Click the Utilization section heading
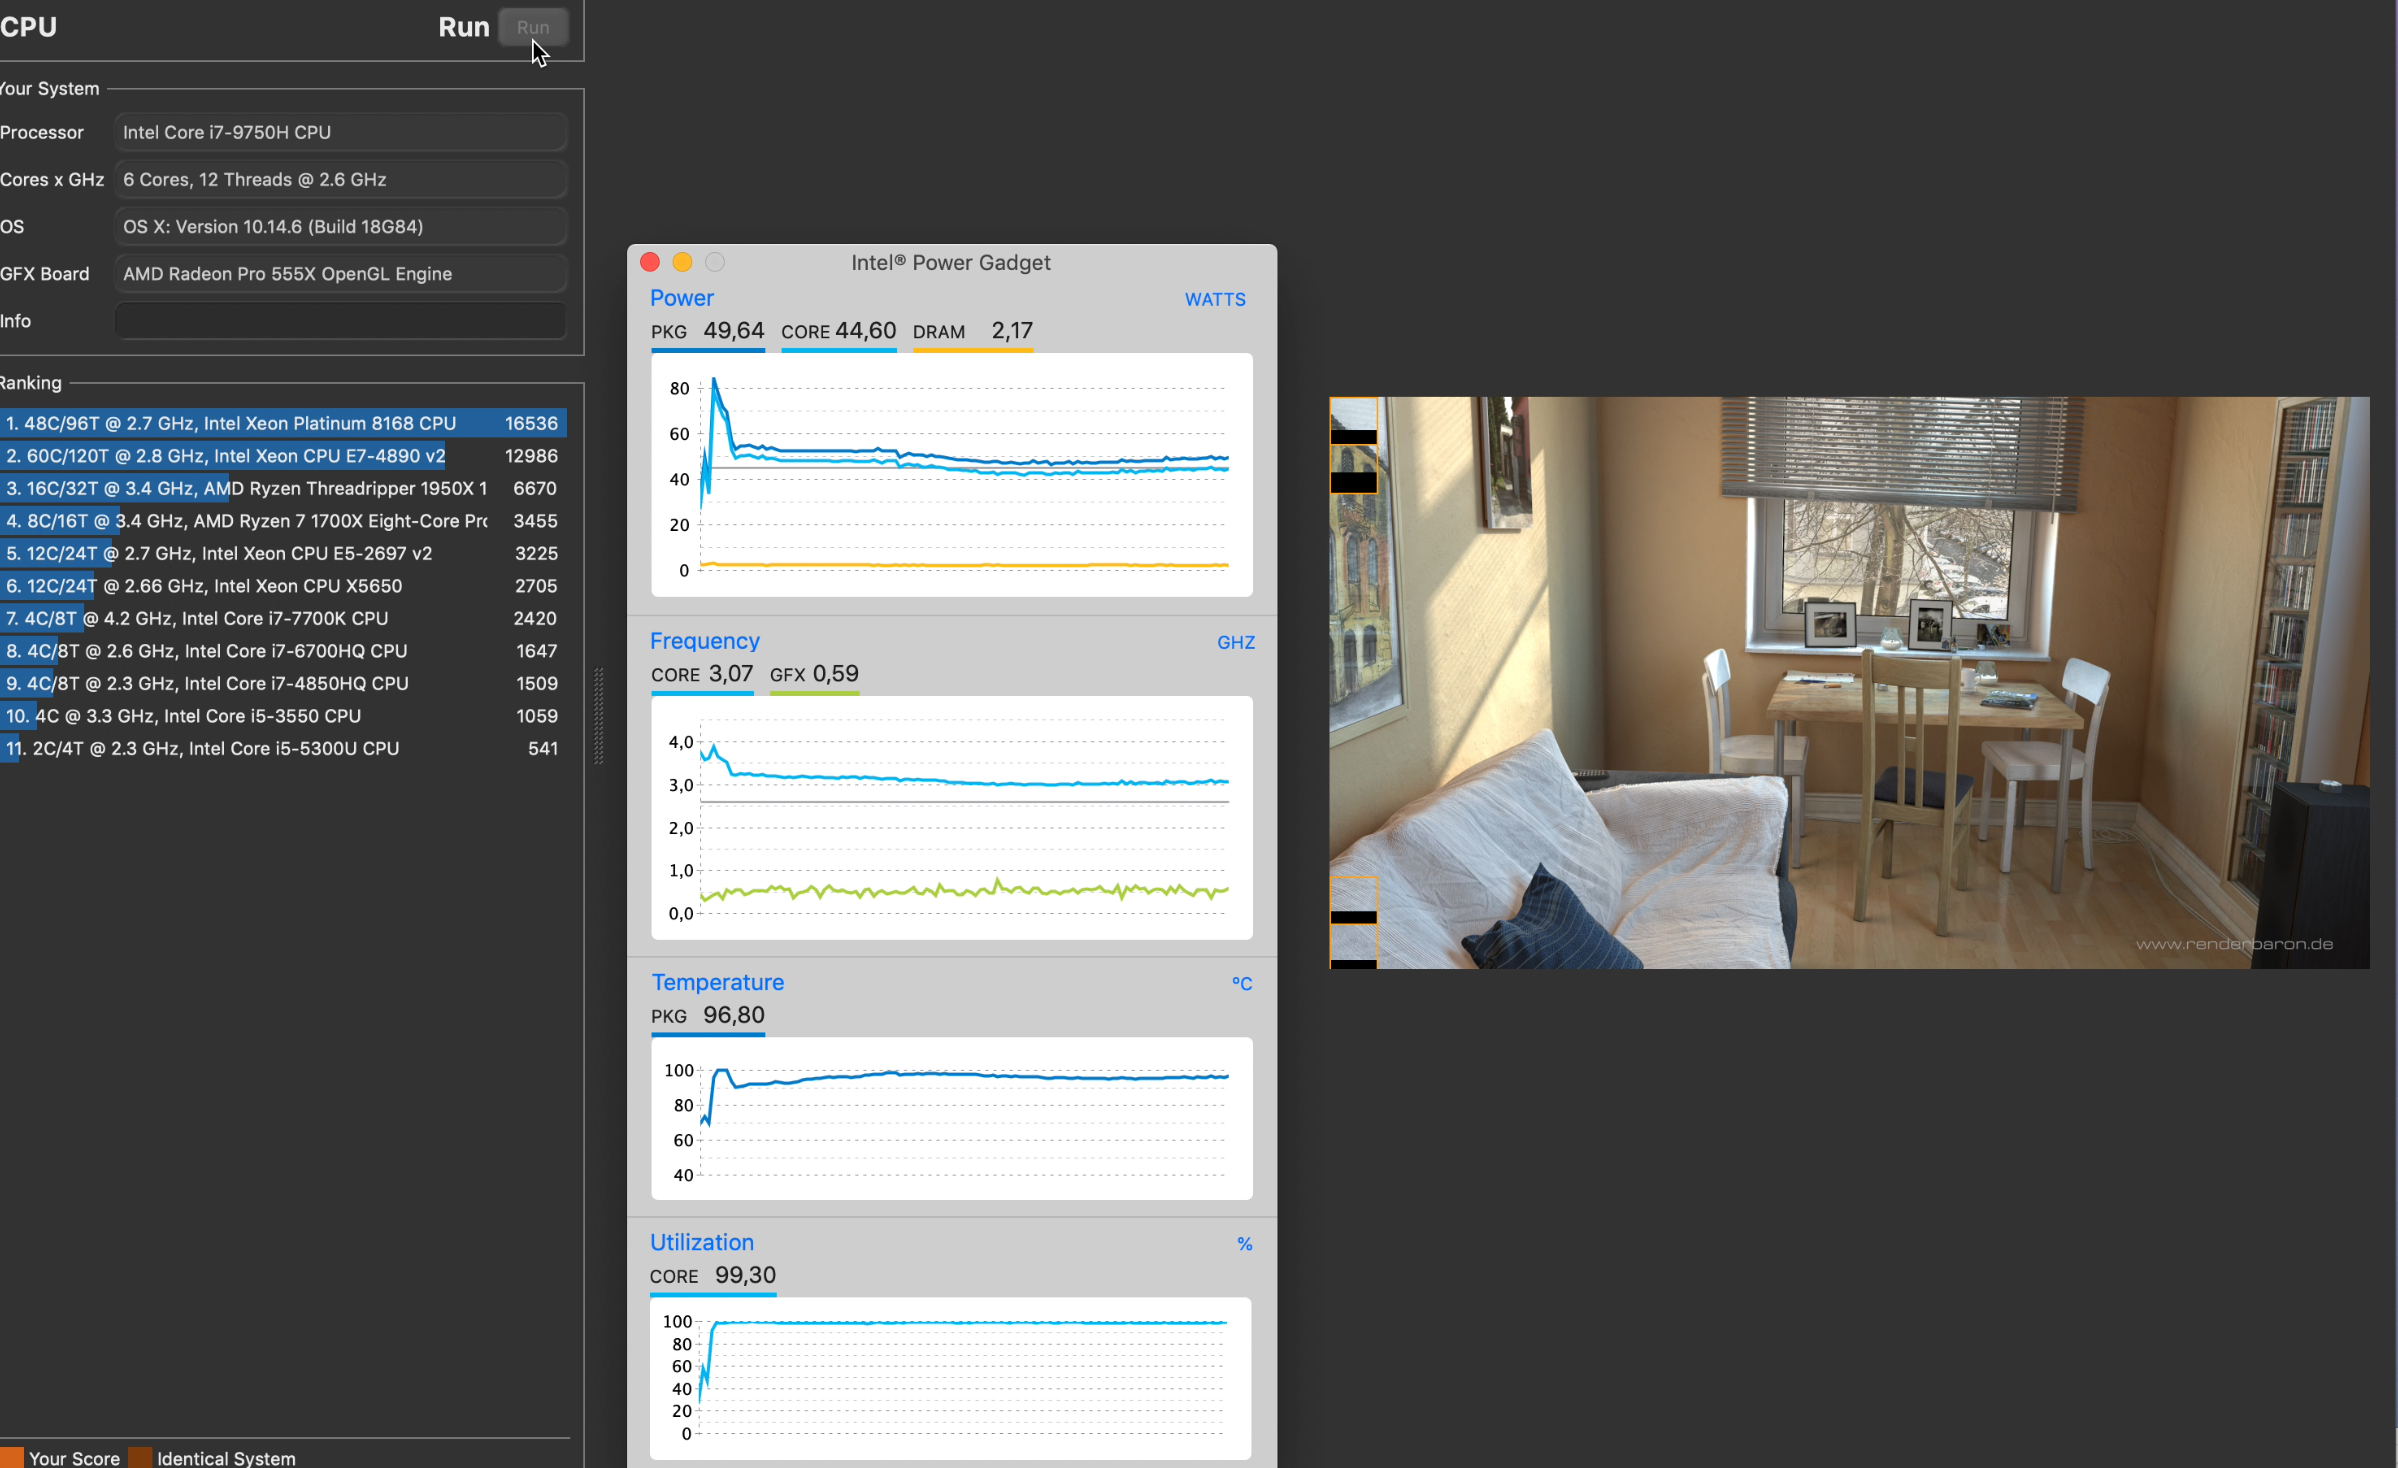The image size is (2398, 1468). pos(702,1242)
